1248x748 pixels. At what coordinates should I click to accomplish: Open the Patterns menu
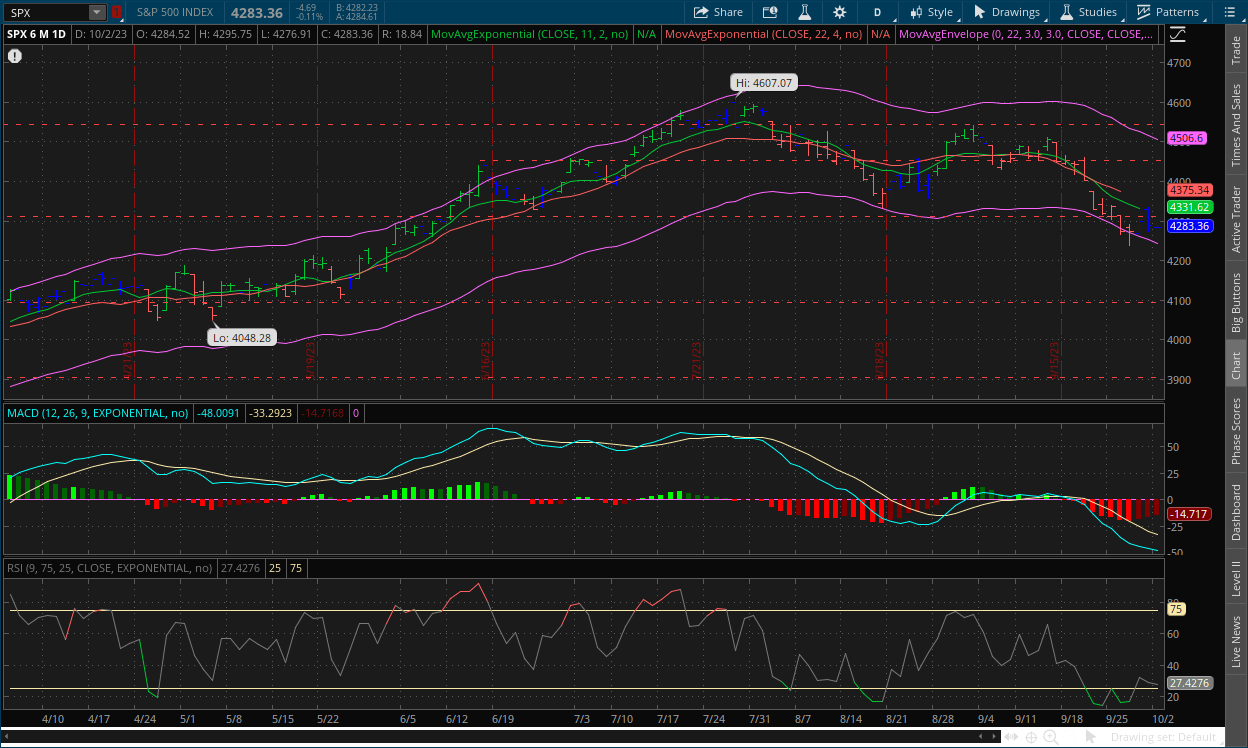(1167, 12)
